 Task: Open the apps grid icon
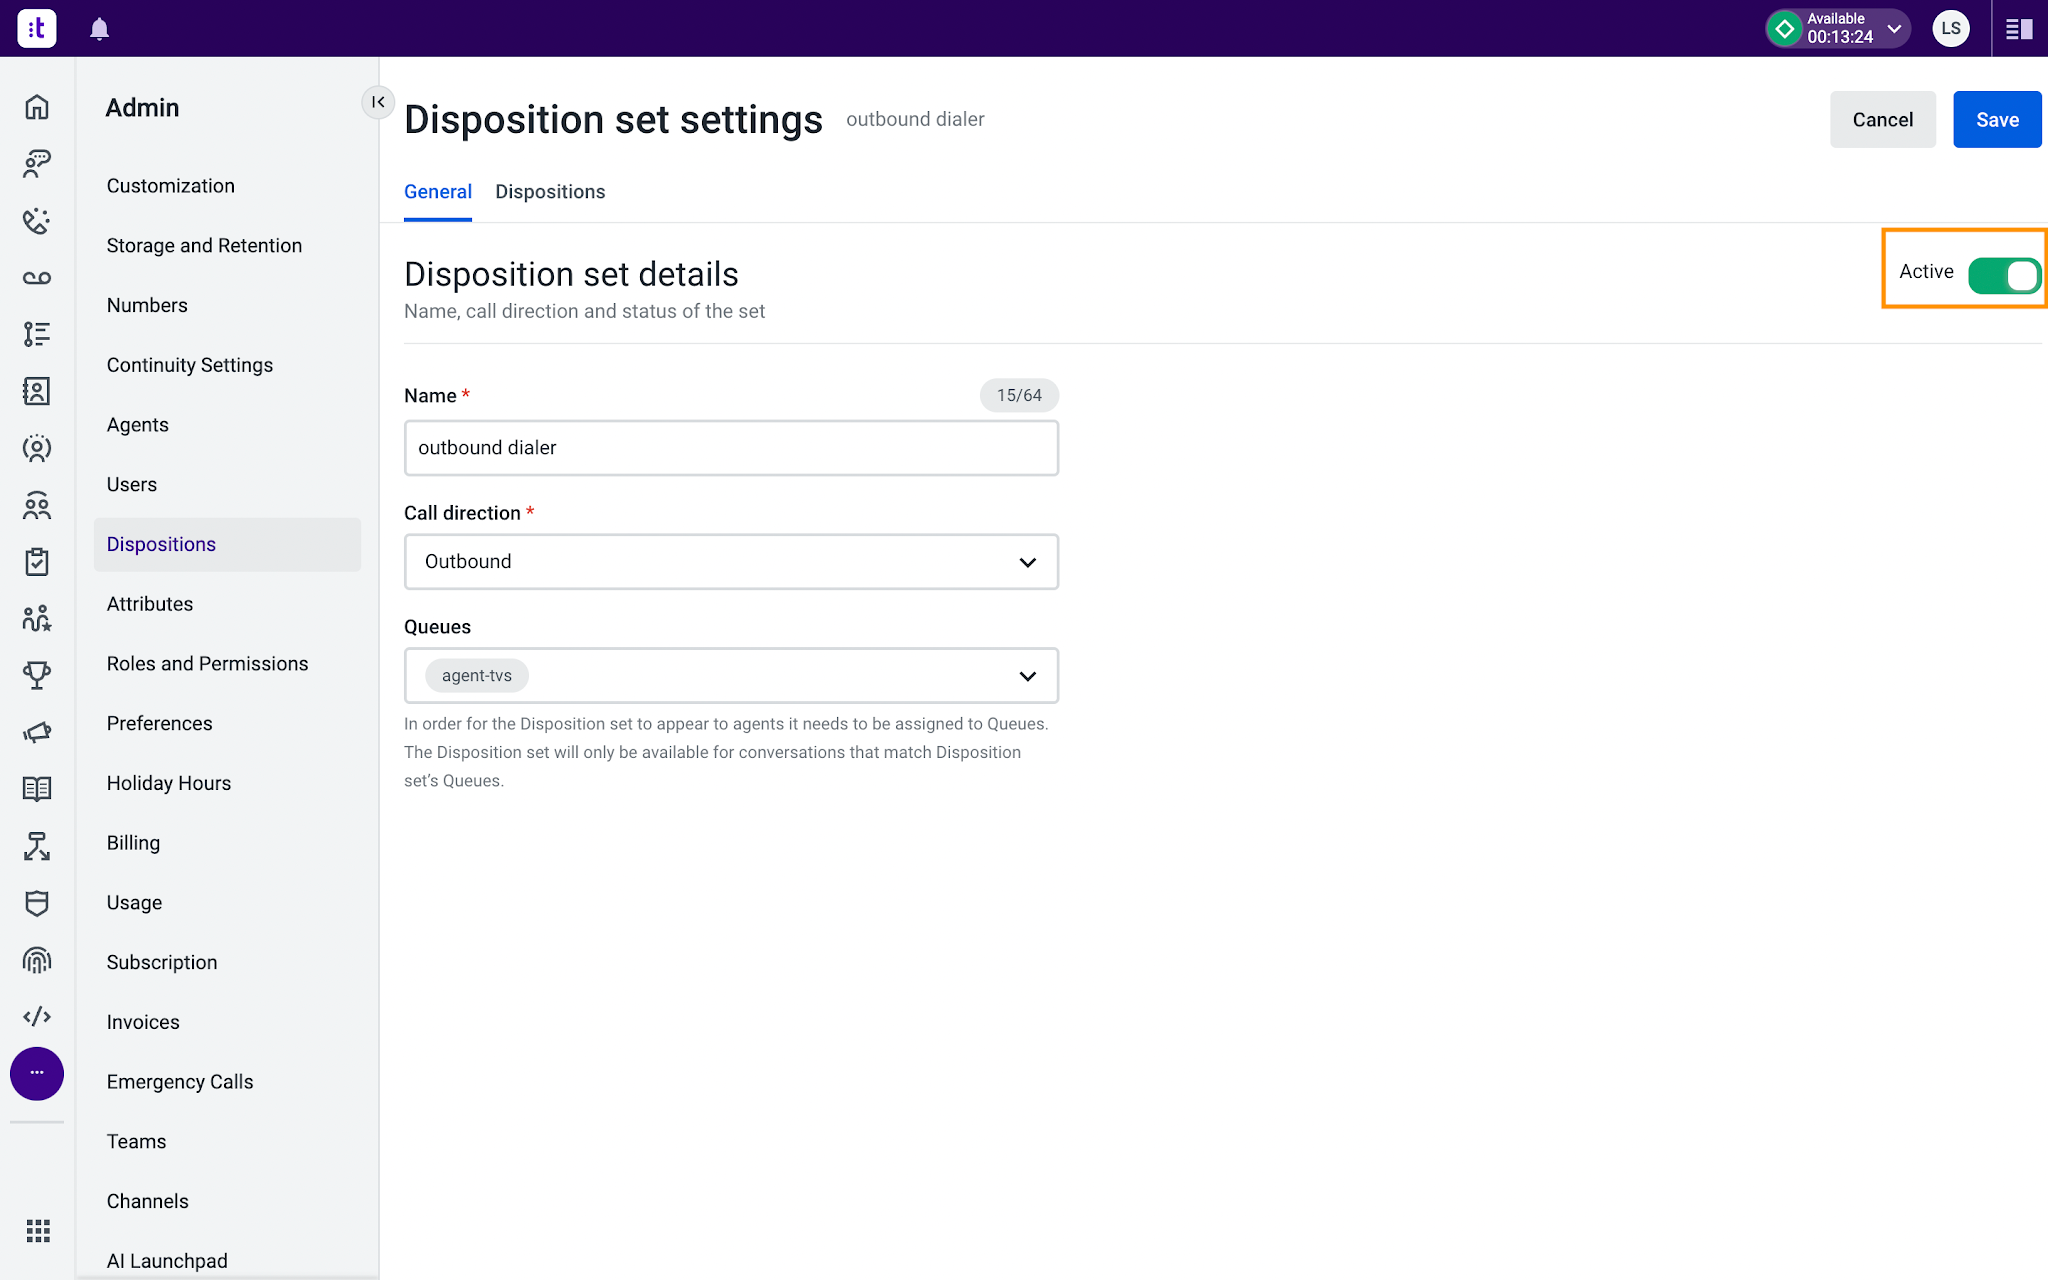[x=38, y=1230]
